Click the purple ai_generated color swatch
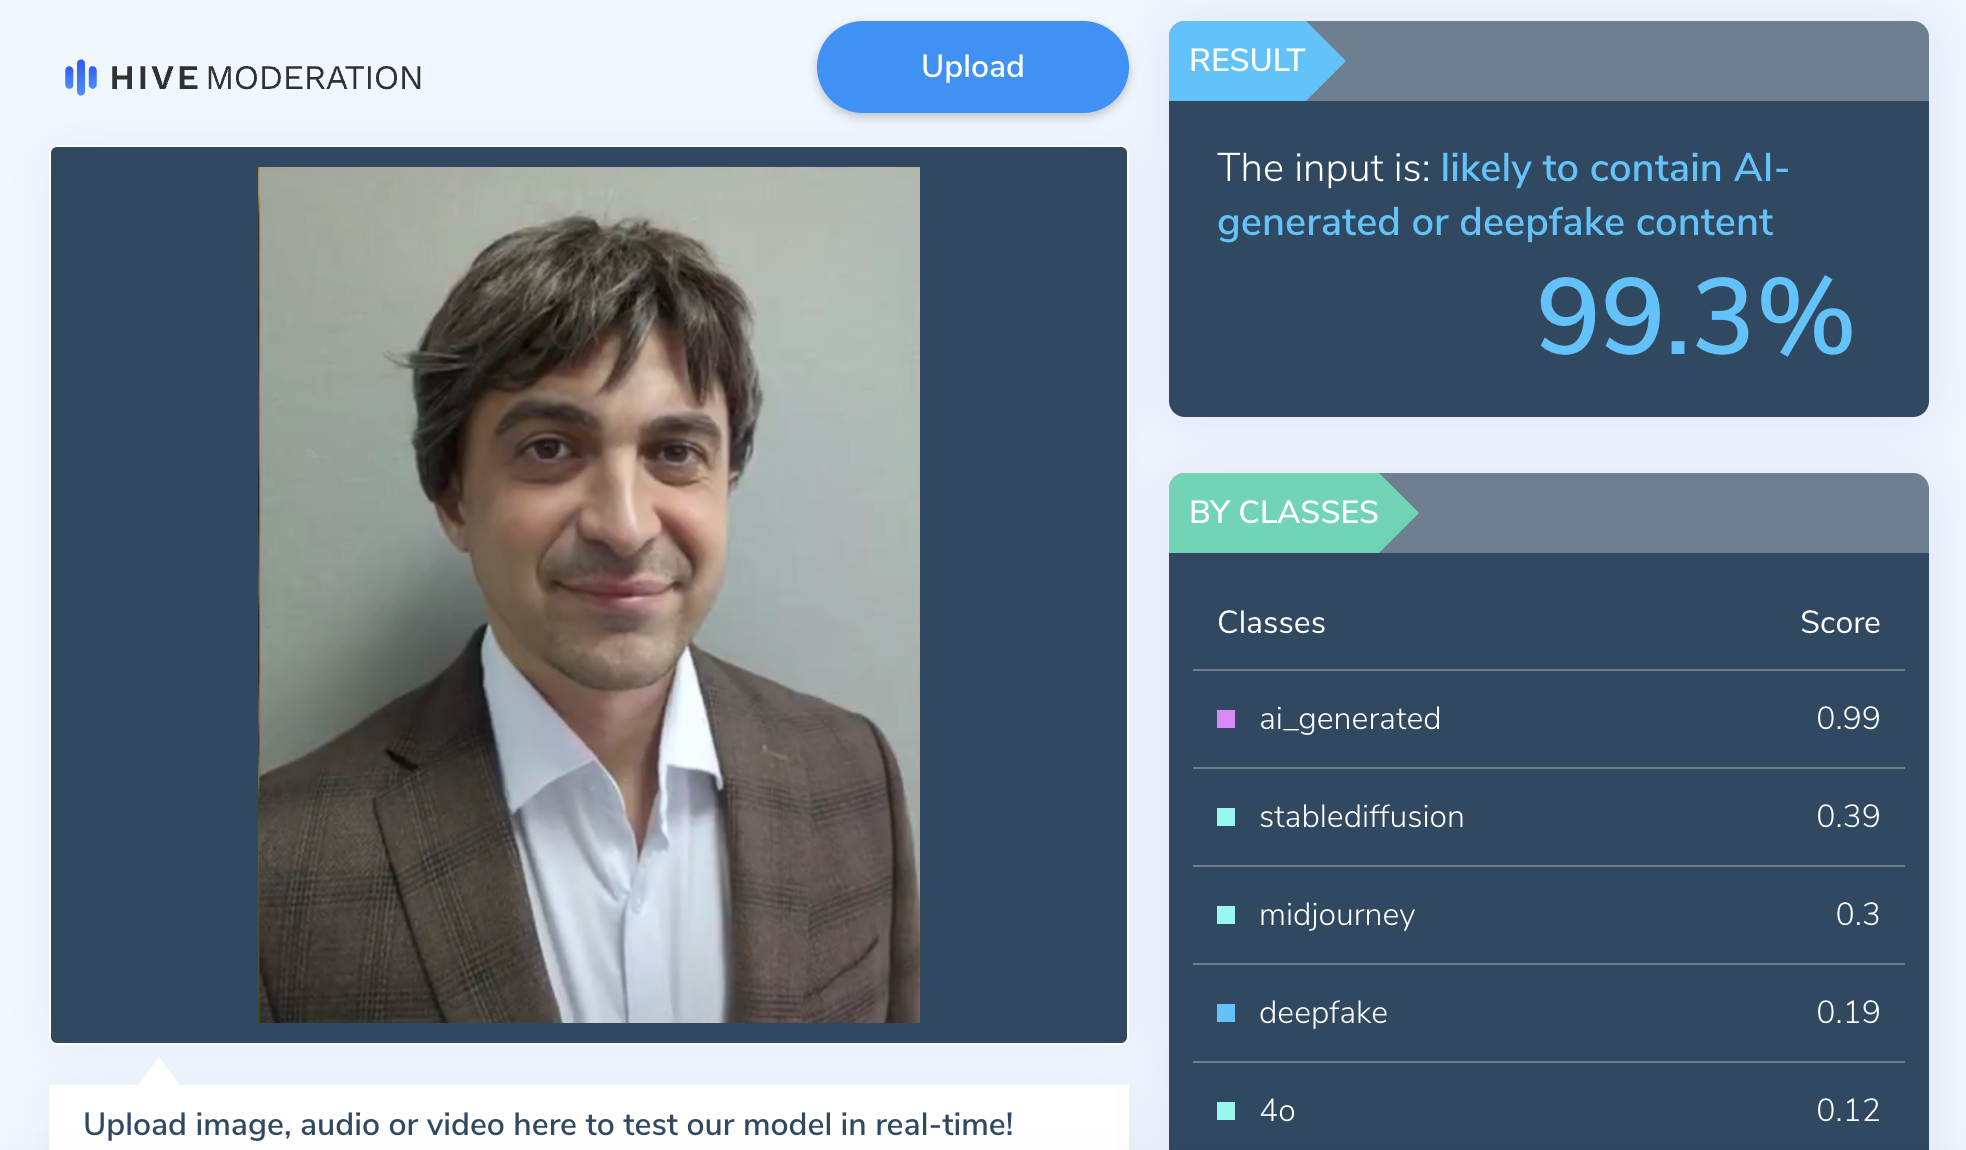This screenshot has height=1150, width=1966. tap(1226, 719)
